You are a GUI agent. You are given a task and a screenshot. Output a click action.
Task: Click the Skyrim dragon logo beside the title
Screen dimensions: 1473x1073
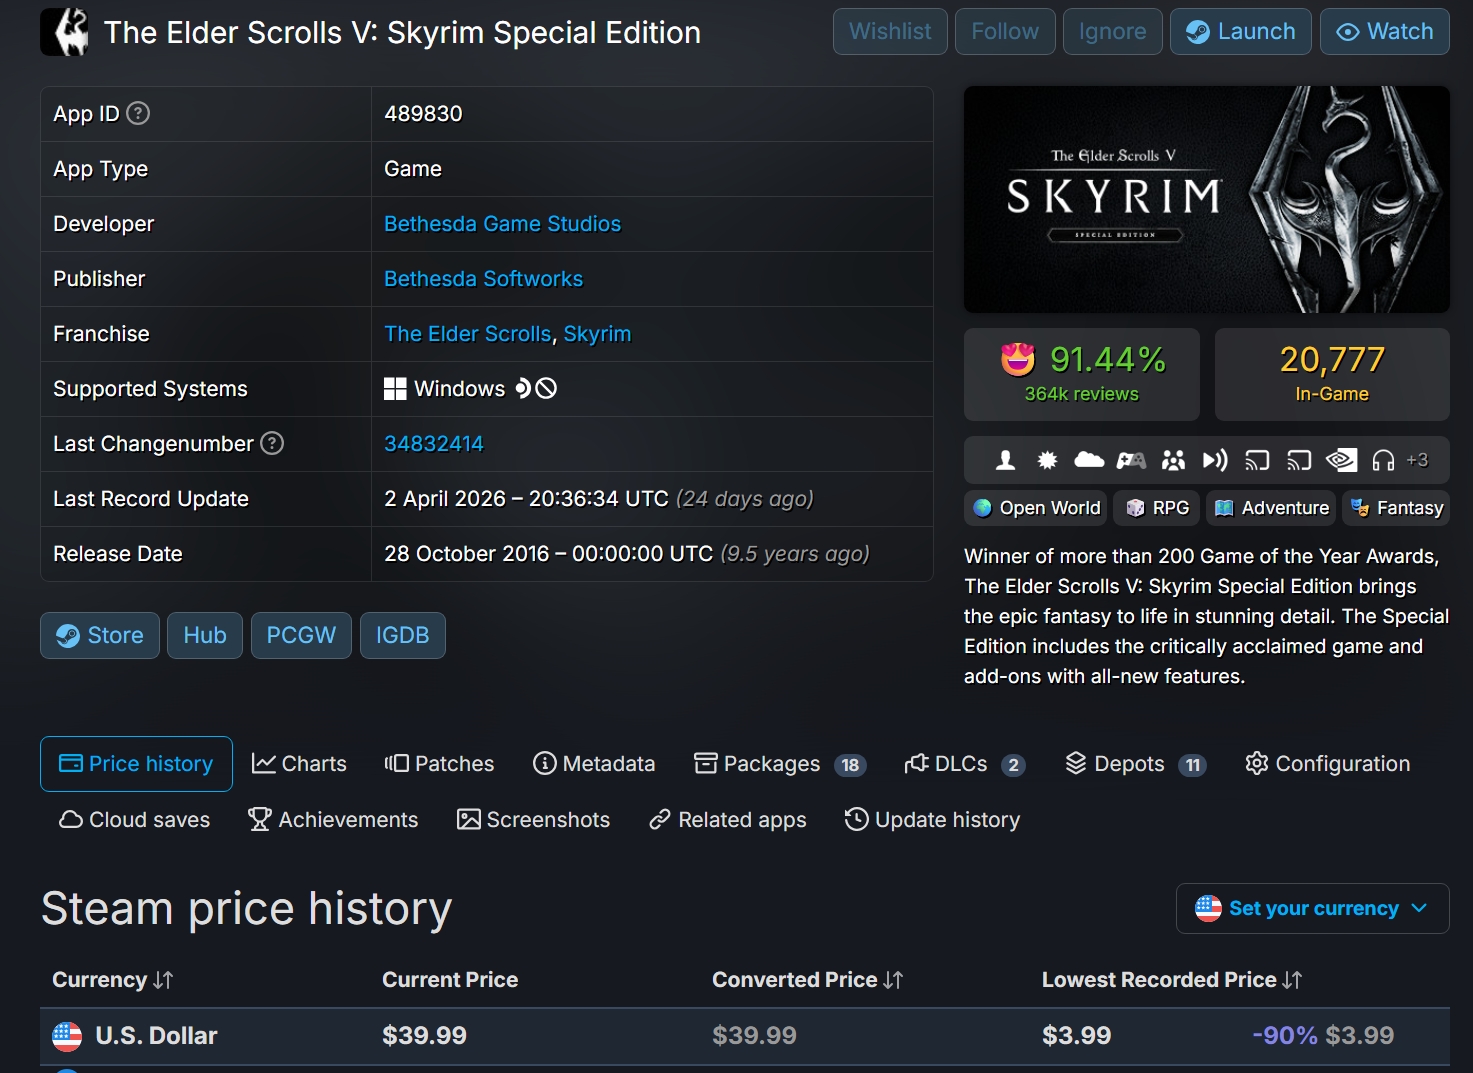[64, 32]
